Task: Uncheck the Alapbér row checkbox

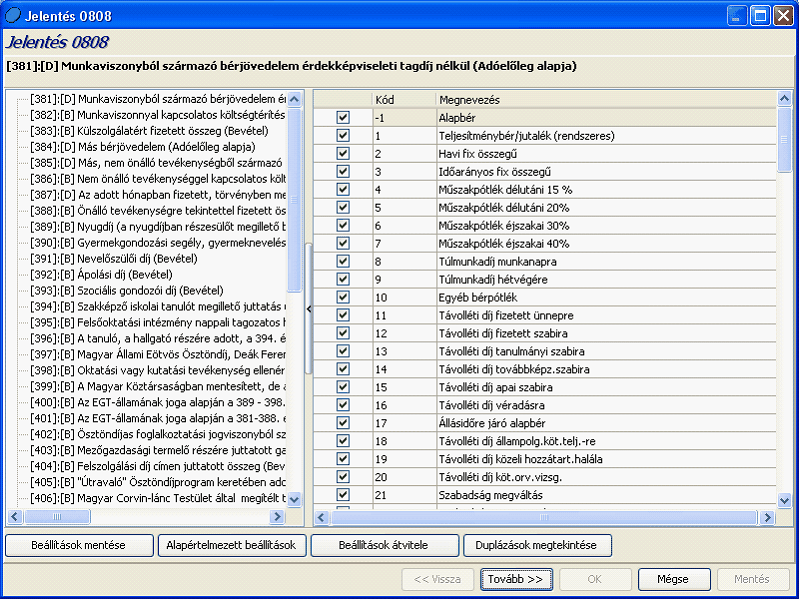Action: point(343,118)
